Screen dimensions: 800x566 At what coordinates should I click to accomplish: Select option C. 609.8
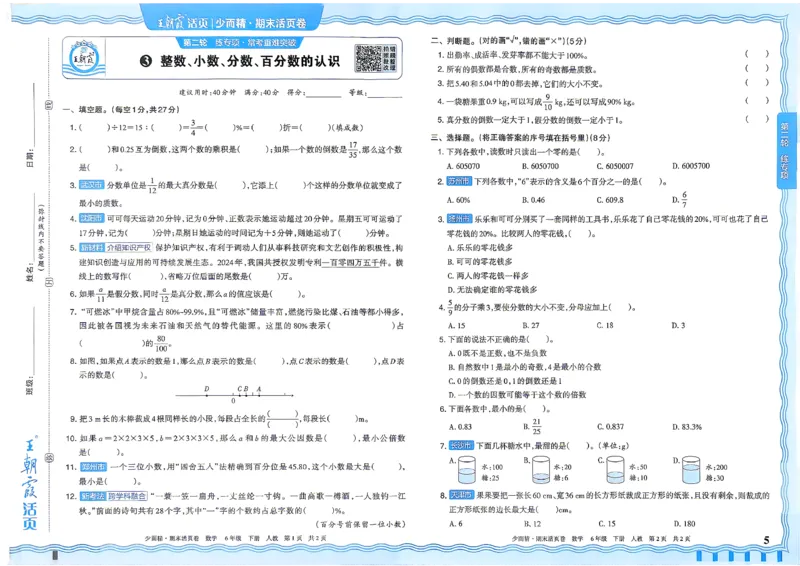click(x=610, y=200)
